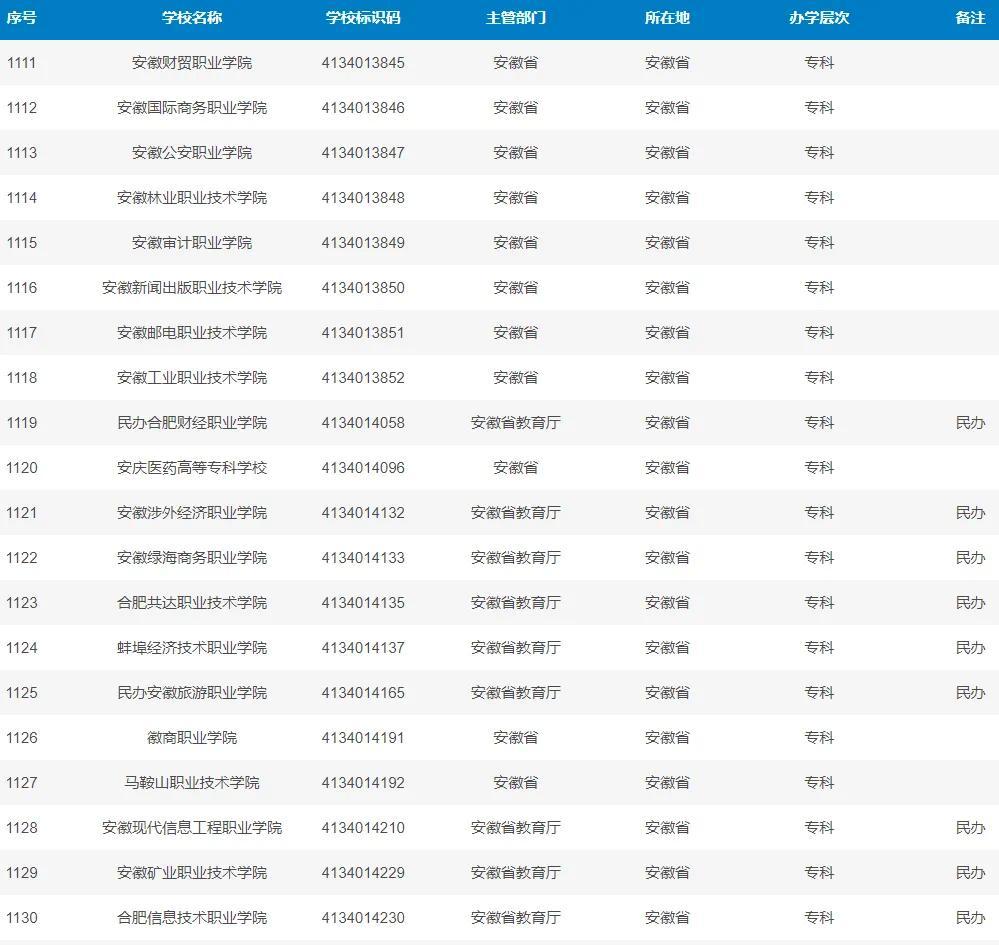
Task: Click school code 4134013850
Action: [363, 287]
